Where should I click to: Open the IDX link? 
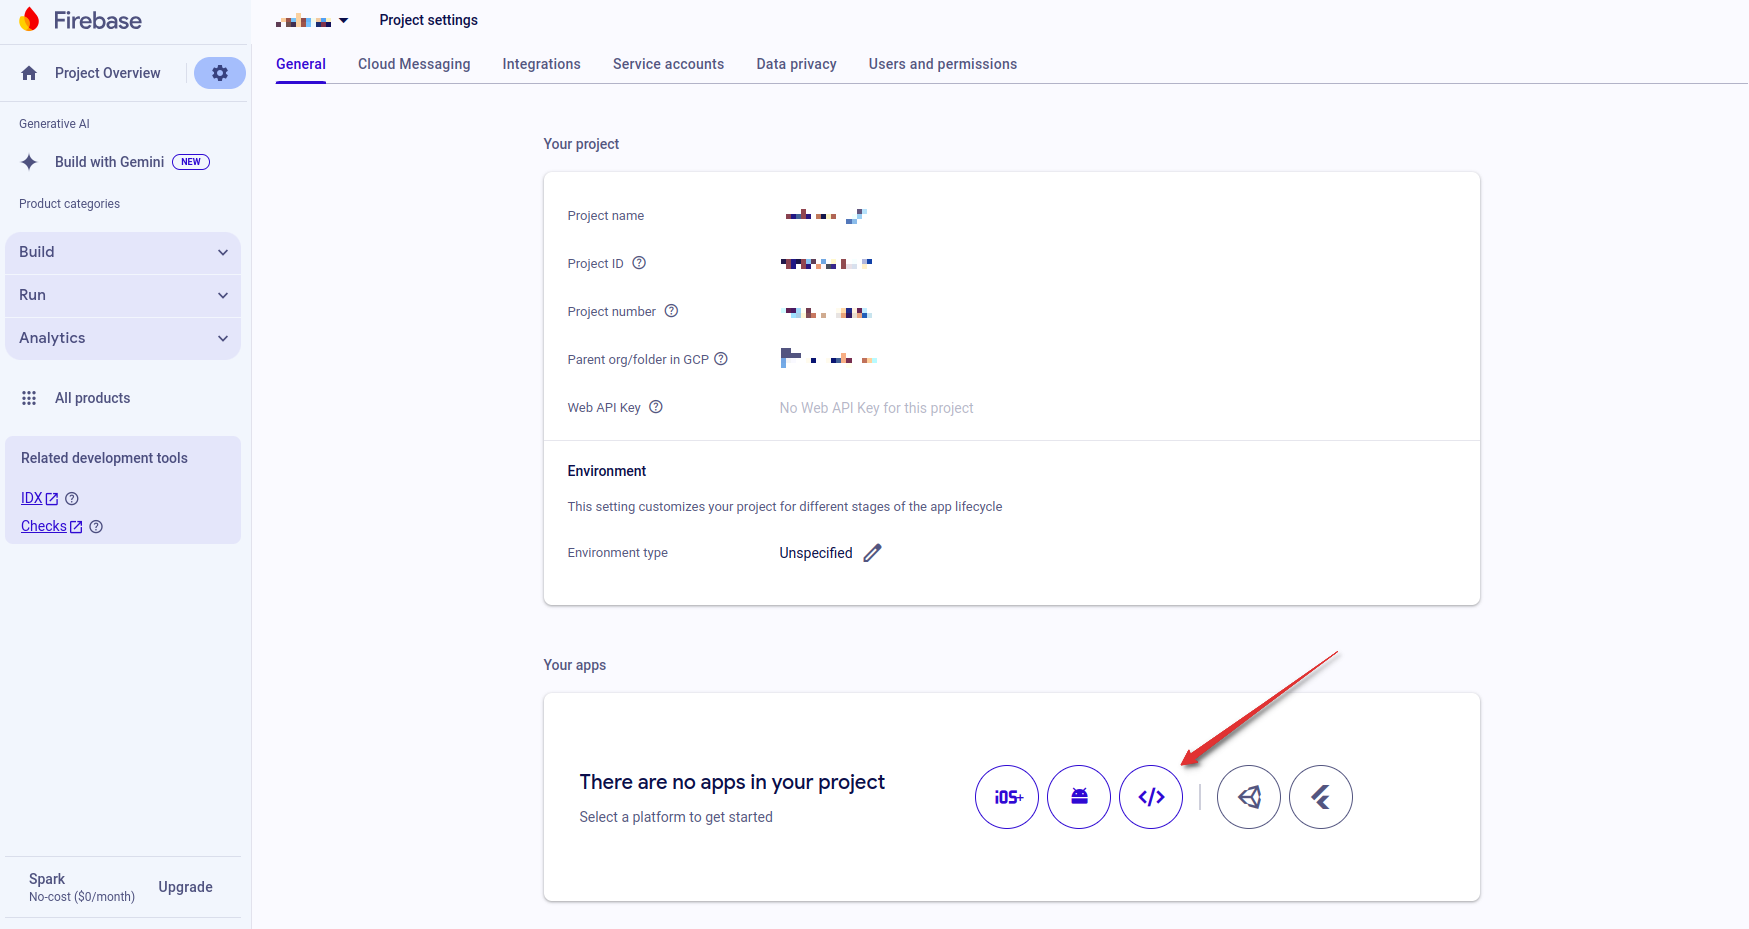click(39, 498)
